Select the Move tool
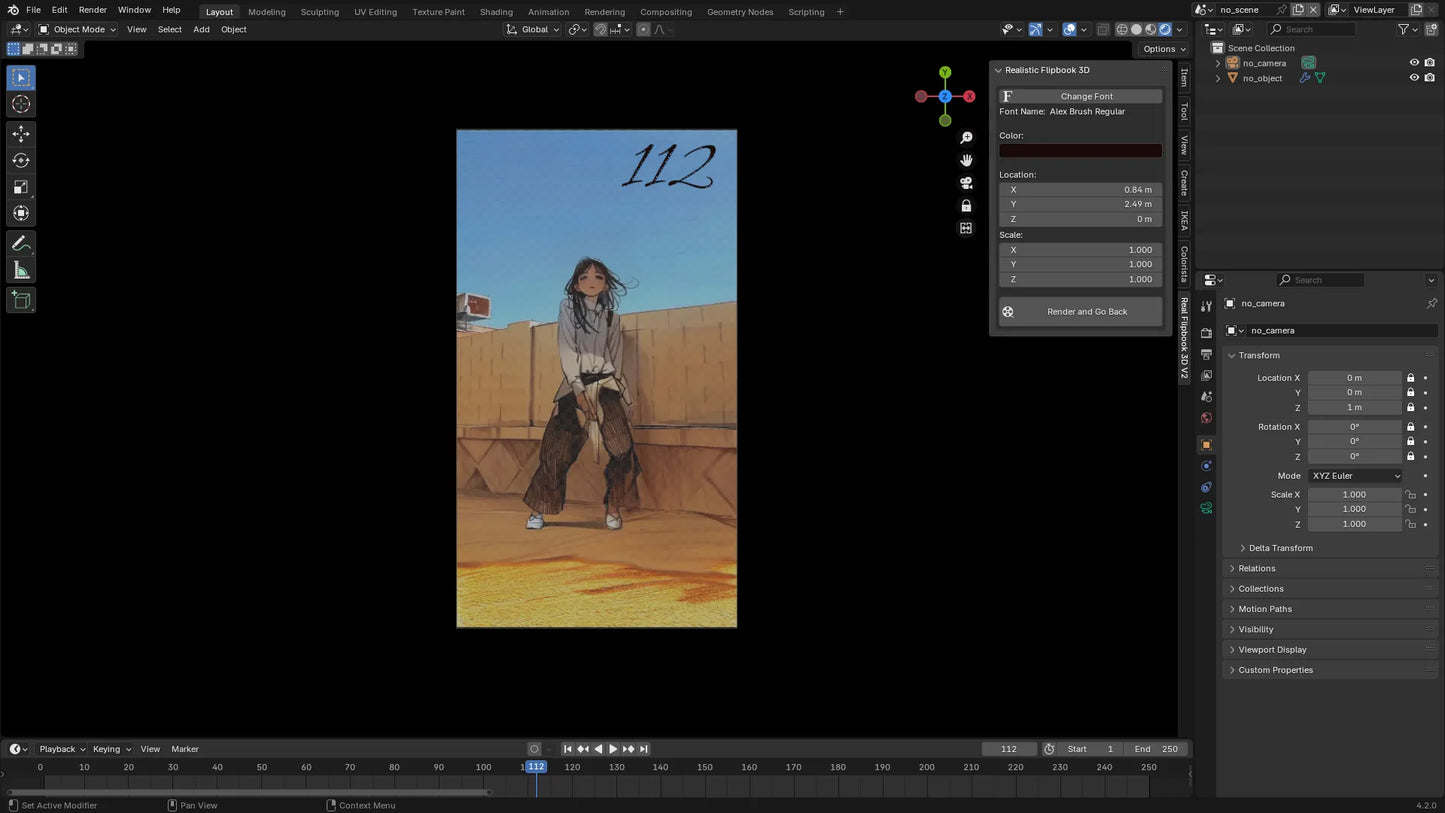Viewport: 1445px width, 813px height. 21,134
